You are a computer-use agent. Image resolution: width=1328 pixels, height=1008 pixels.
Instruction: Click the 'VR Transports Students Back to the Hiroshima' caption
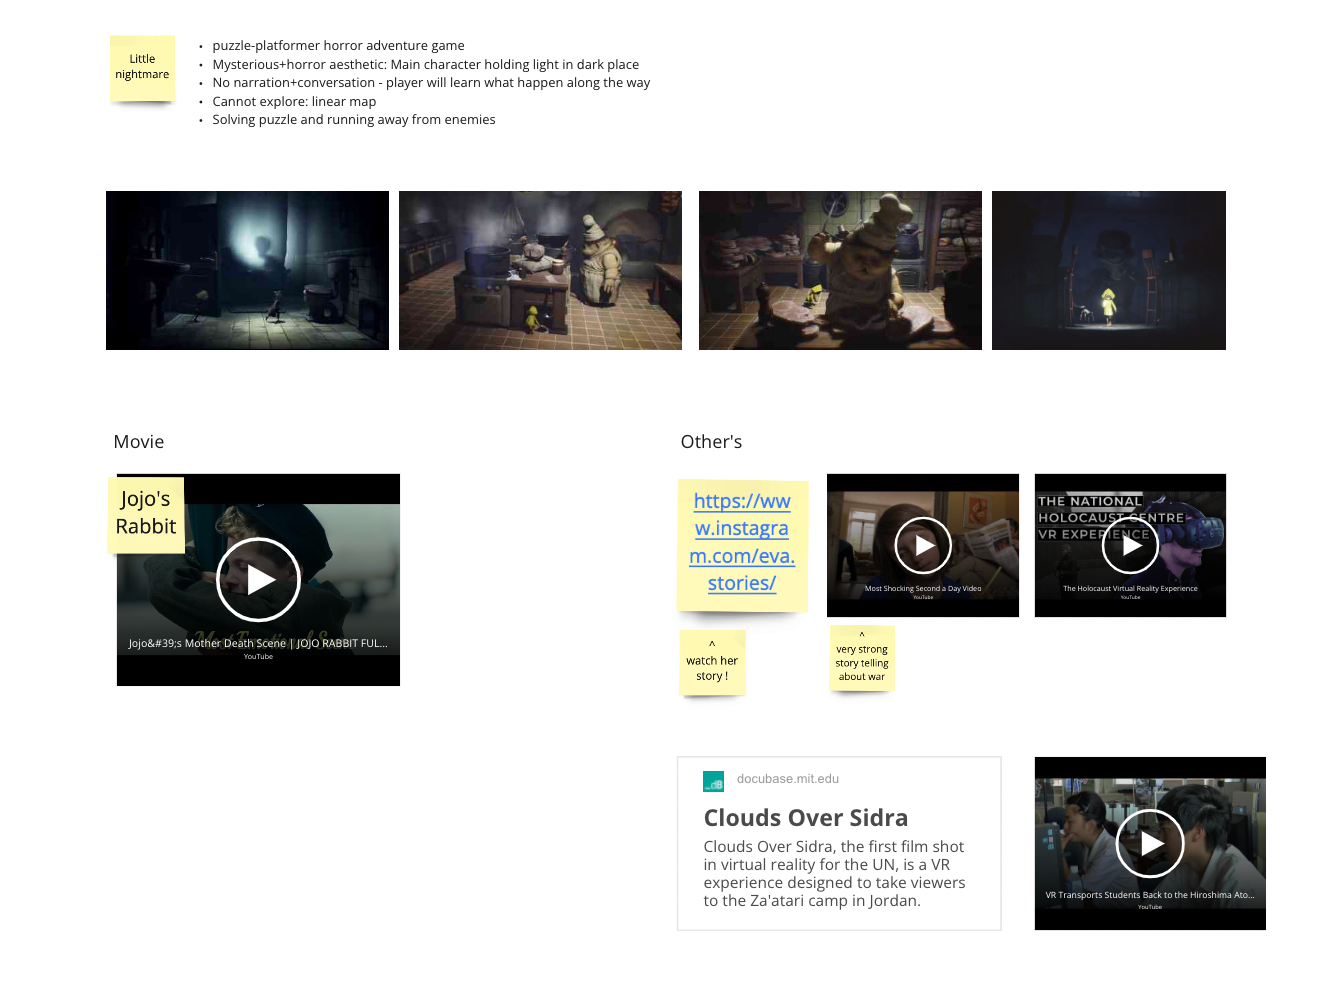(x=1150, y=895)
